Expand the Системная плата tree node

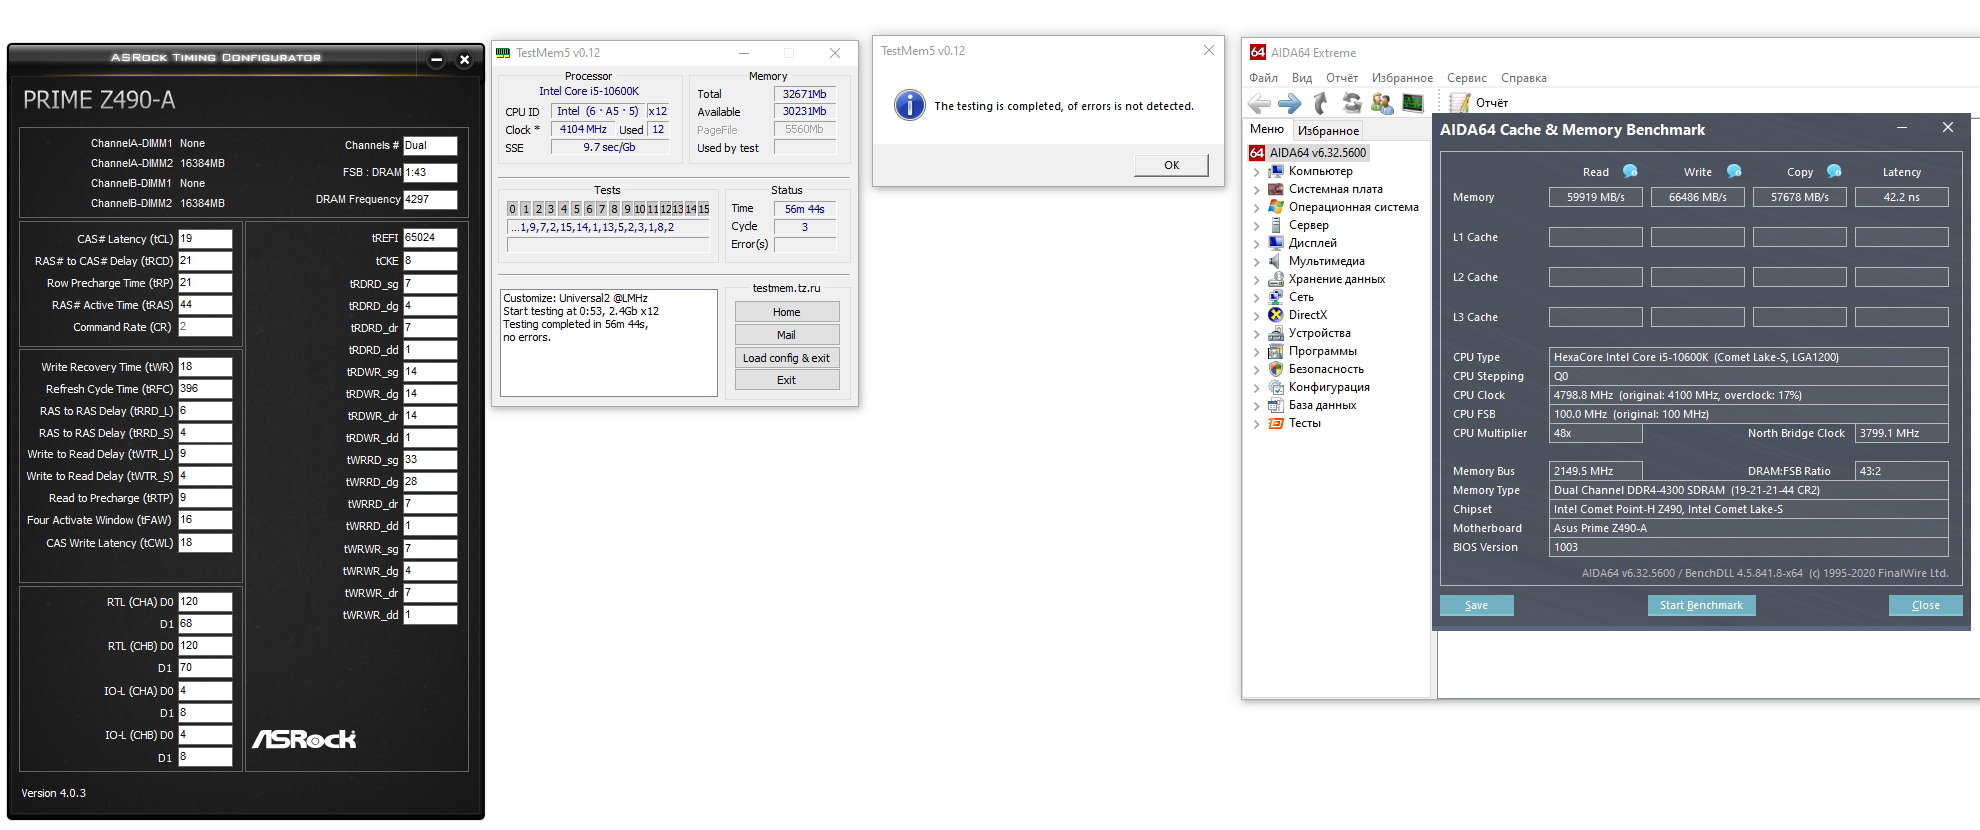(1256, 190)
